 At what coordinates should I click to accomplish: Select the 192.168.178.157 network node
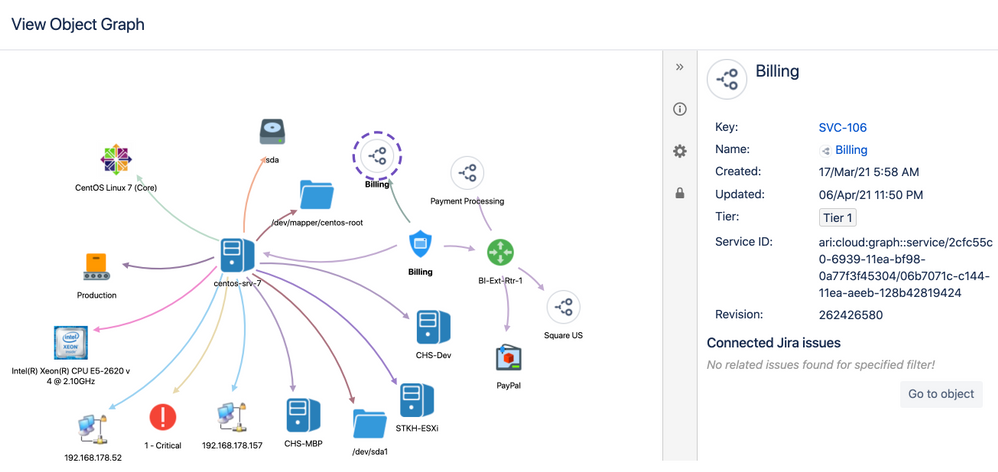coord(232,417)
